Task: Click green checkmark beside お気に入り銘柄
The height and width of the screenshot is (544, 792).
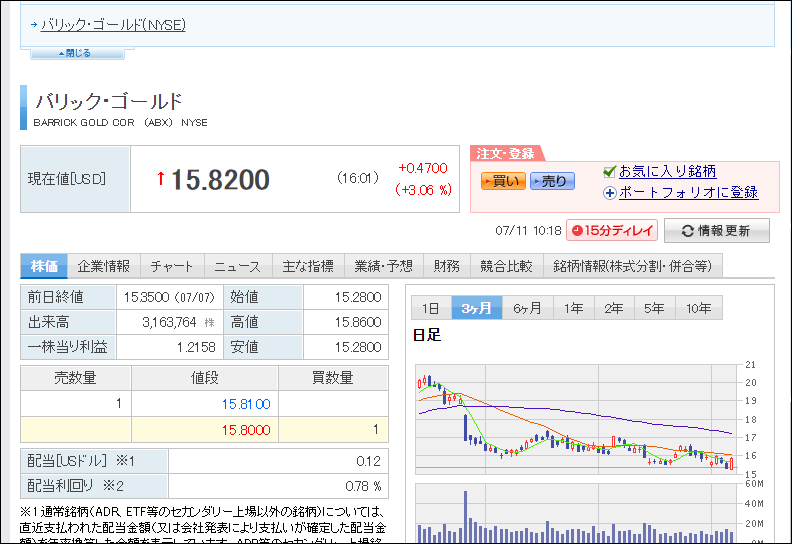Action: tap(610, 172)
